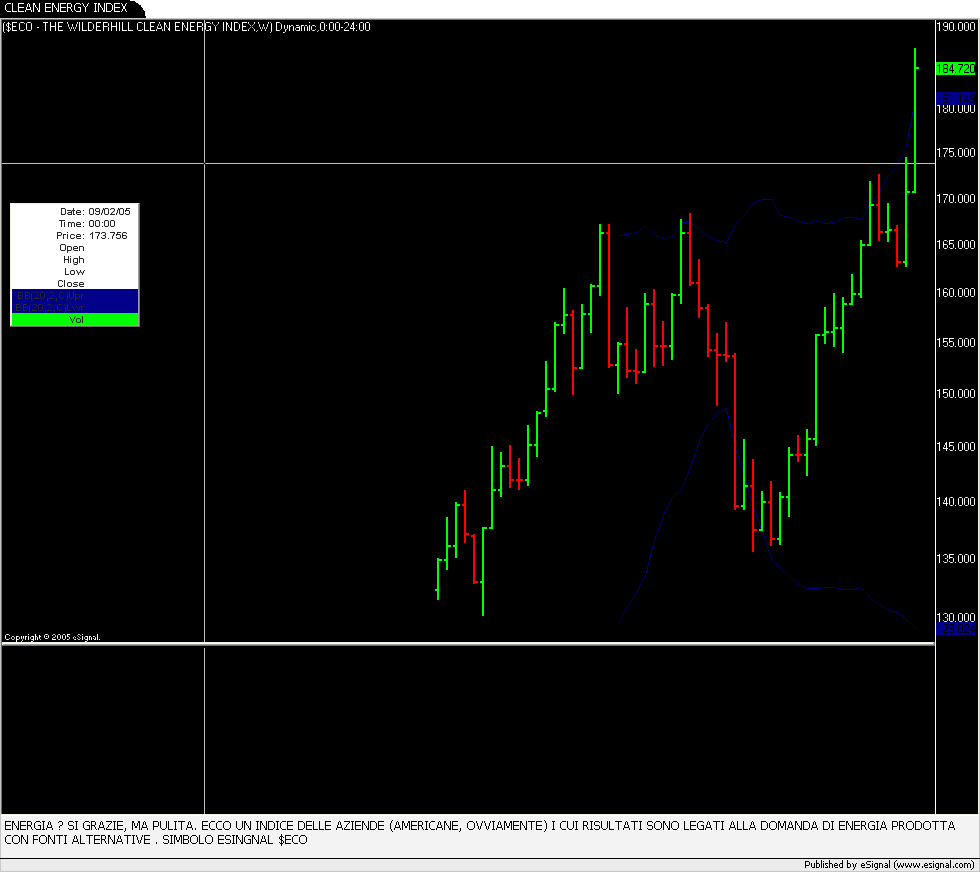Screen dimensions: 980x872
Task: Click the $ECO Wilderhill chart title text
Action: [x=187, y=27]
